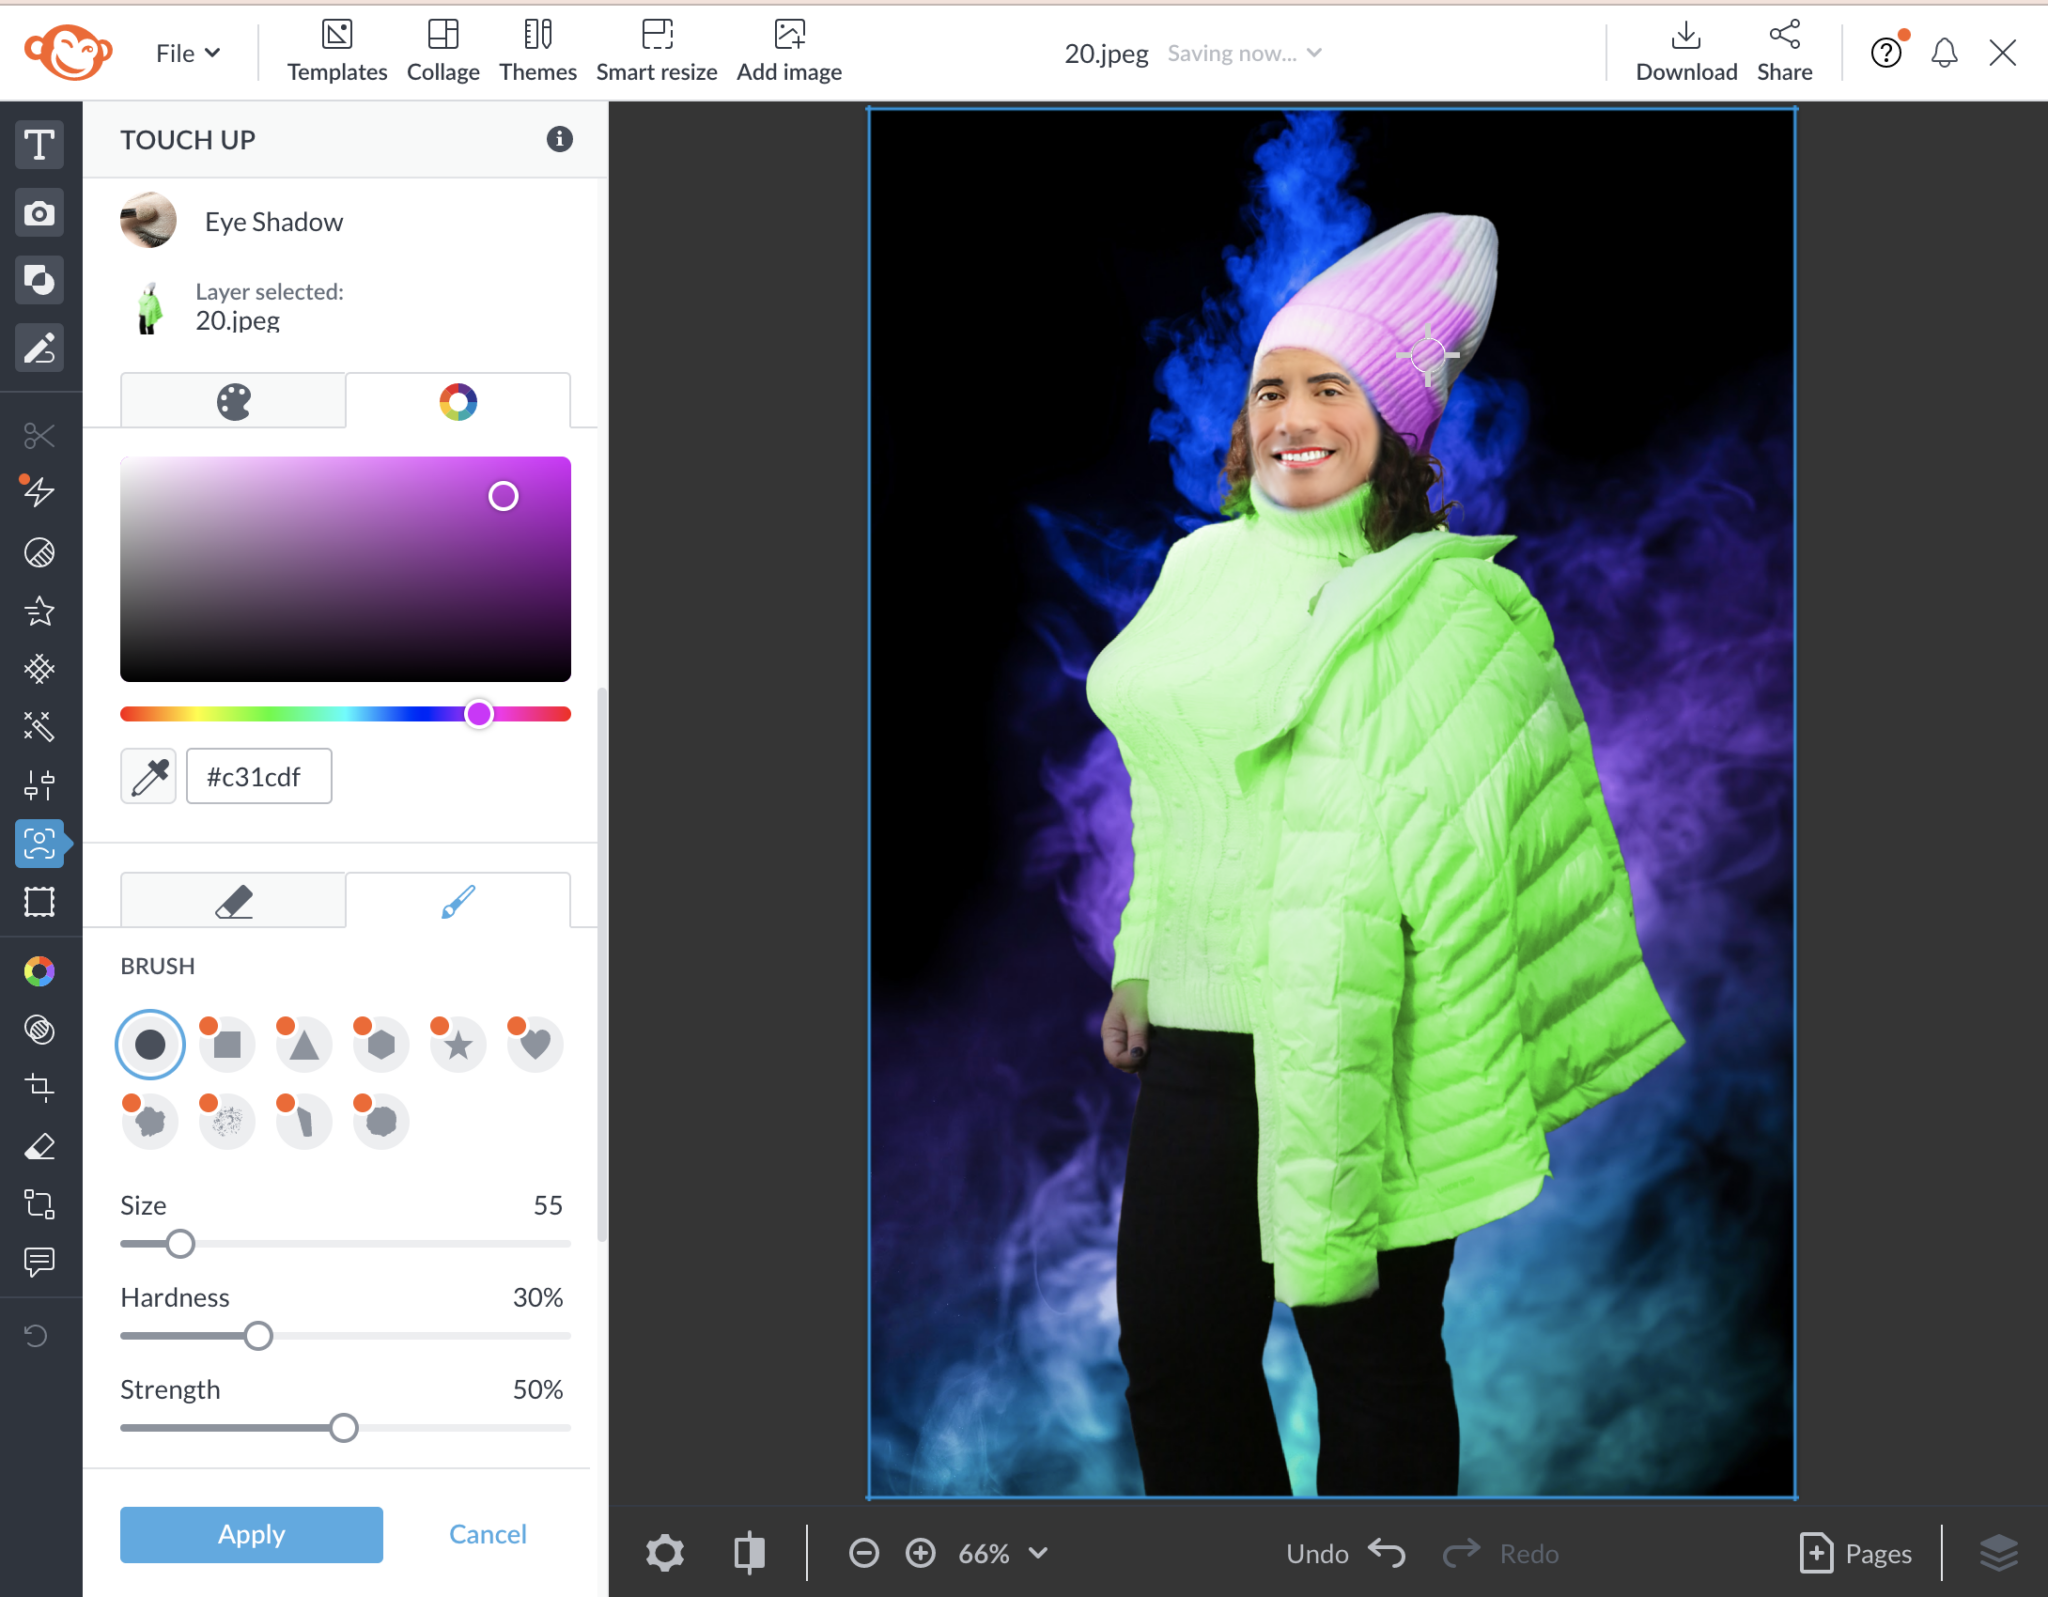Open the Saving now status dropdown
The image size is (2048, 1597).
pyautogui.click(x=1243, y=52)
